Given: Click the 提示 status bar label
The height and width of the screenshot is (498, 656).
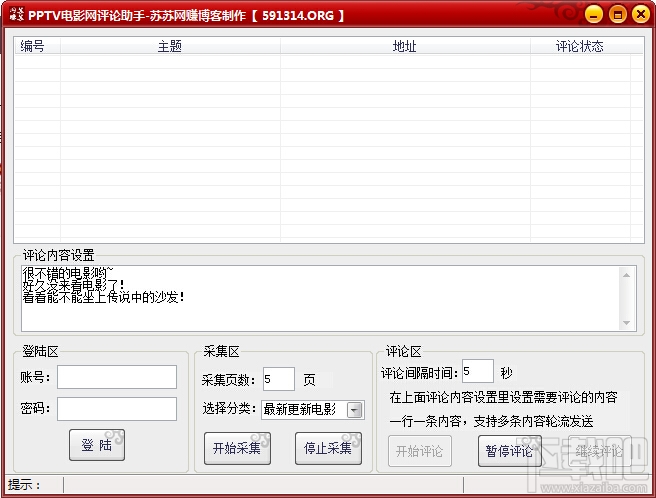Looking at the screenshot, I should (24, 485).
